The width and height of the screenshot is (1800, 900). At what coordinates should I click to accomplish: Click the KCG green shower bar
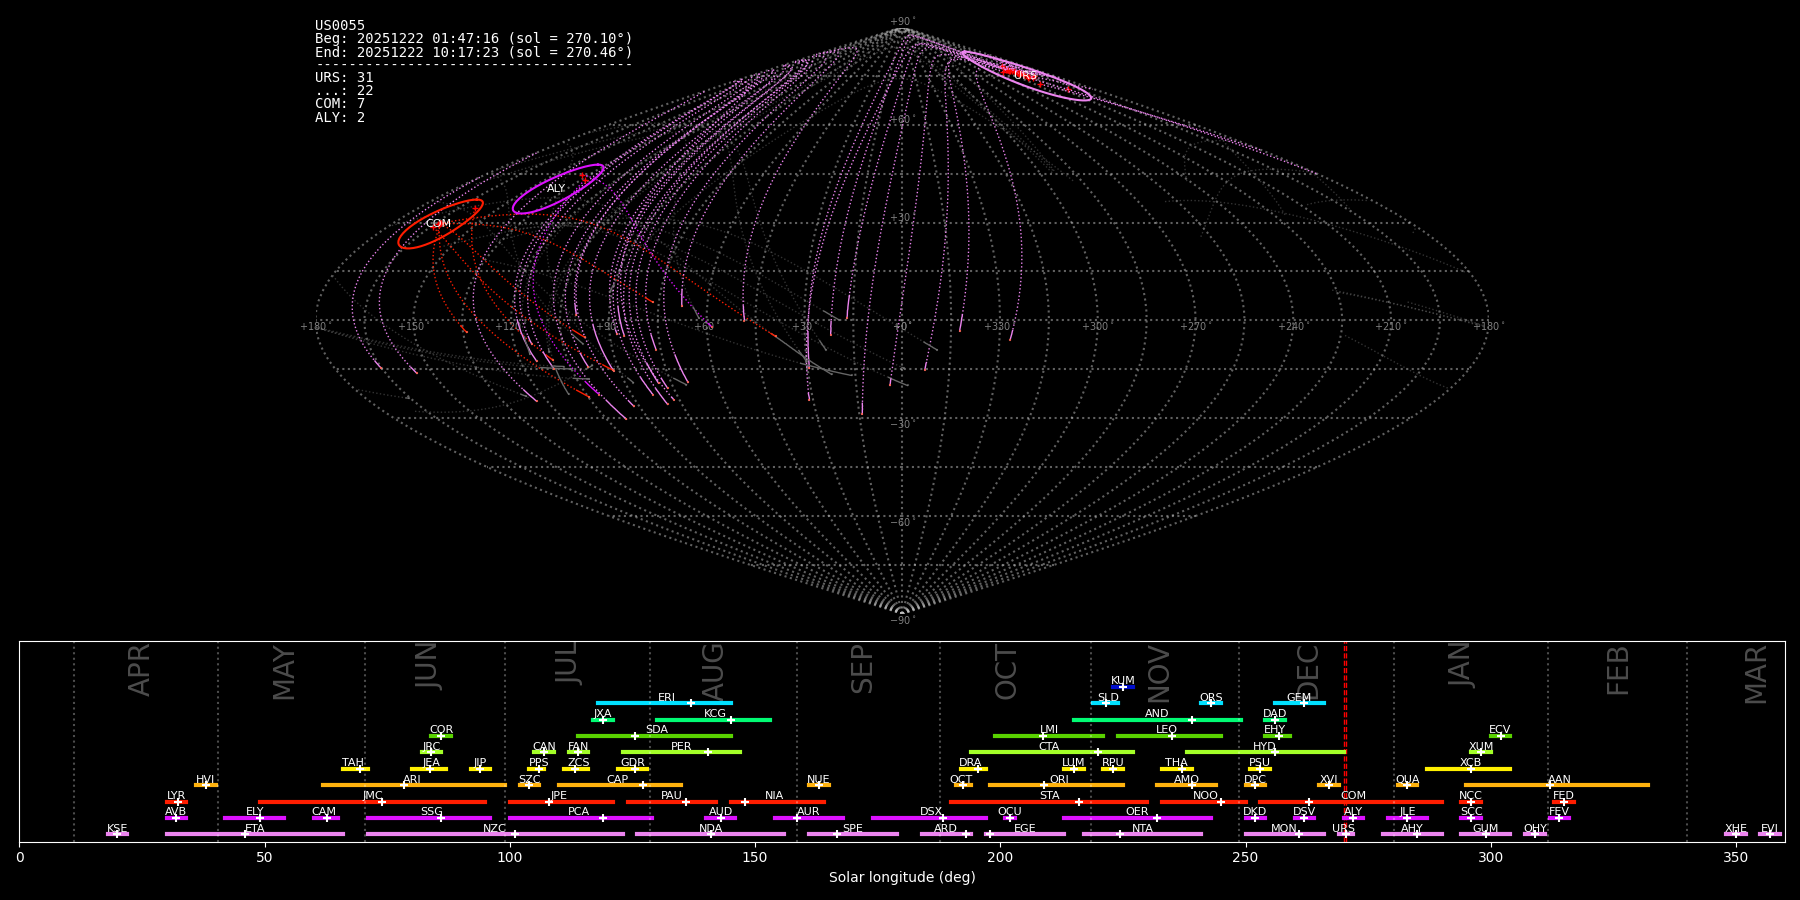(x=713, y=720)
